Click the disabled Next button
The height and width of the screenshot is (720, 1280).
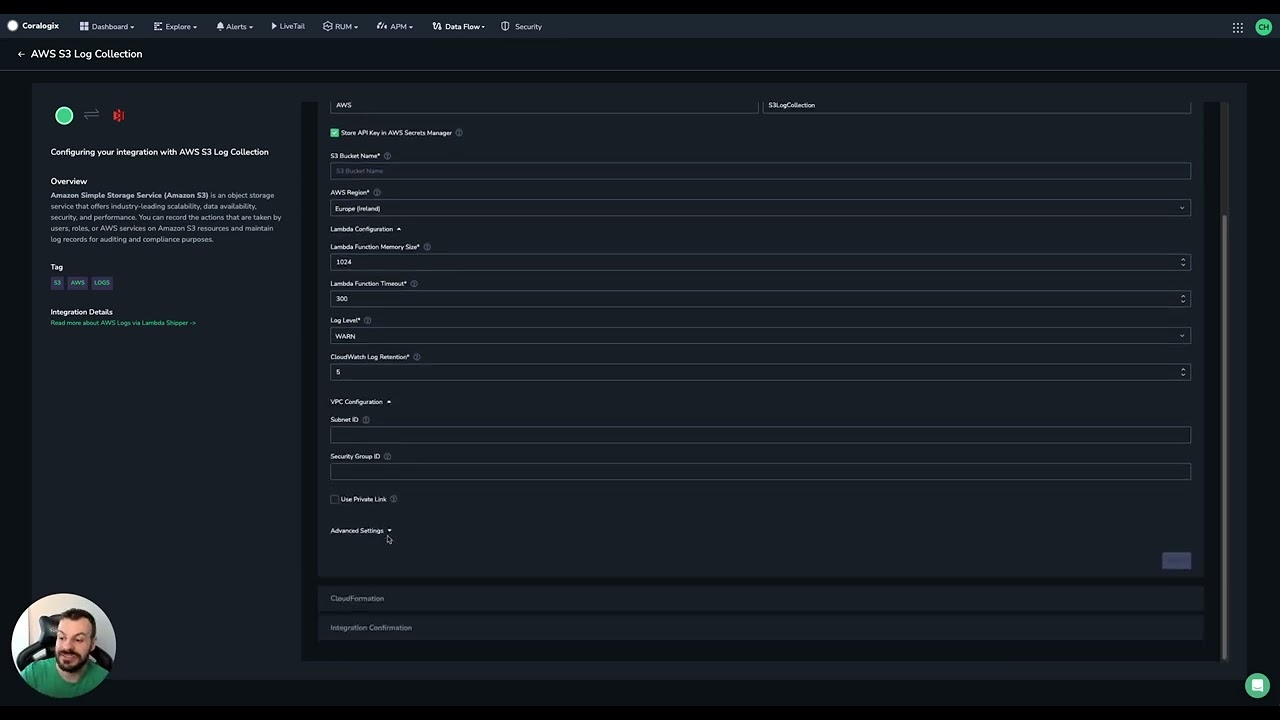point(1176,561)
